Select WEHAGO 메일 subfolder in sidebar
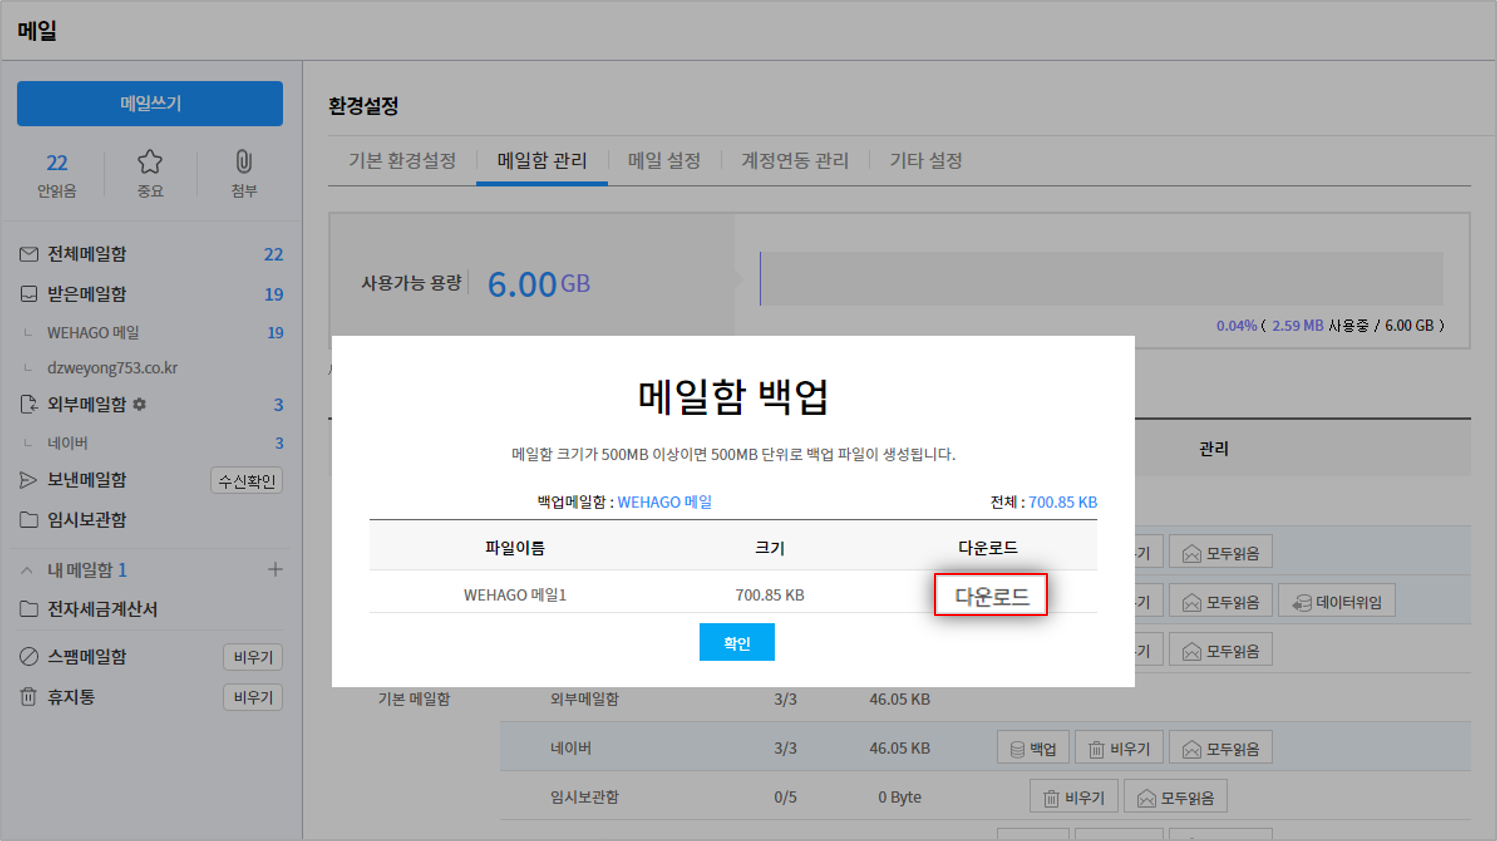The width and height of the screenshot is (1497, 841). point(93,332)
